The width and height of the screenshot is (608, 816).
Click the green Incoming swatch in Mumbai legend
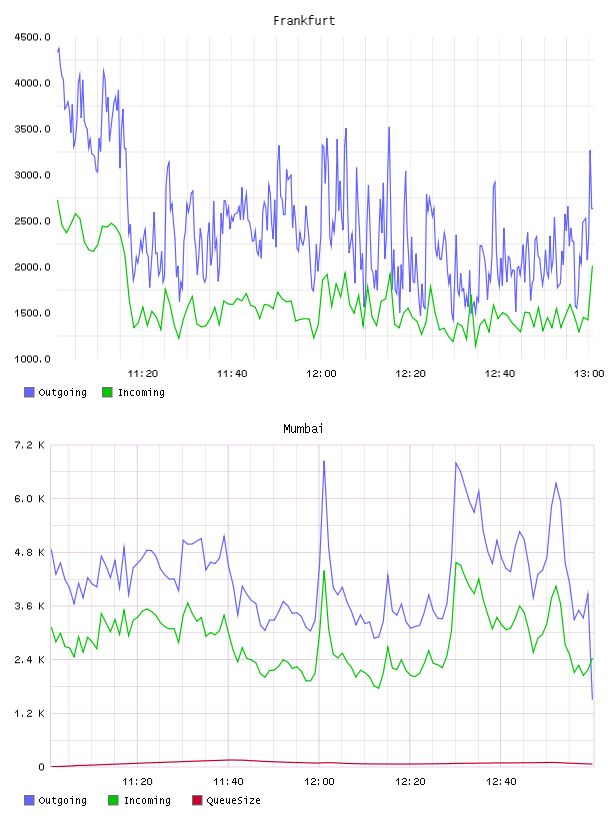tap(113, 800)
